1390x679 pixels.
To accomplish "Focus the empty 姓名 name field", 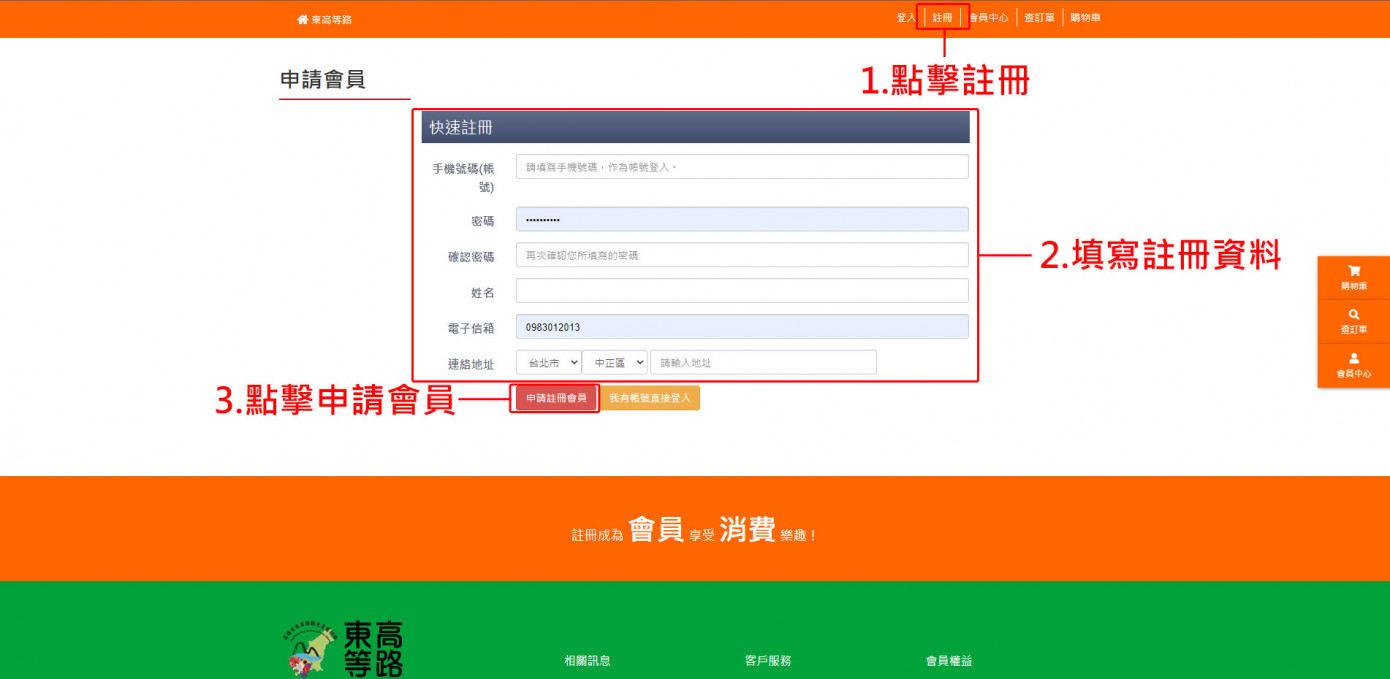I will [742, 291].
